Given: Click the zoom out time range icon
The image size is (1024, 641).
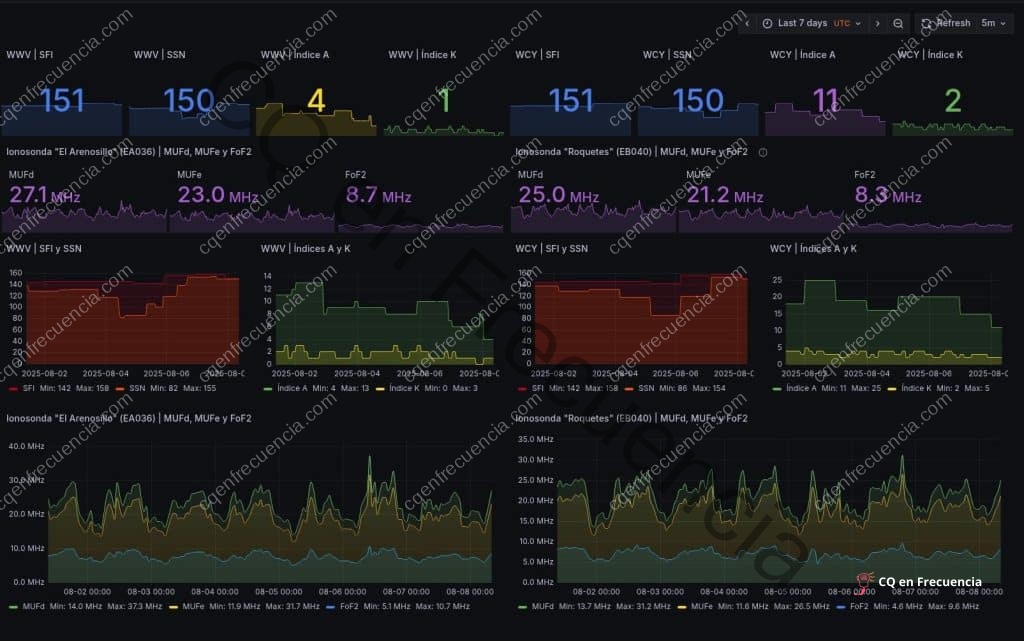Looking at the screenshot, I should tap(899, 23).
